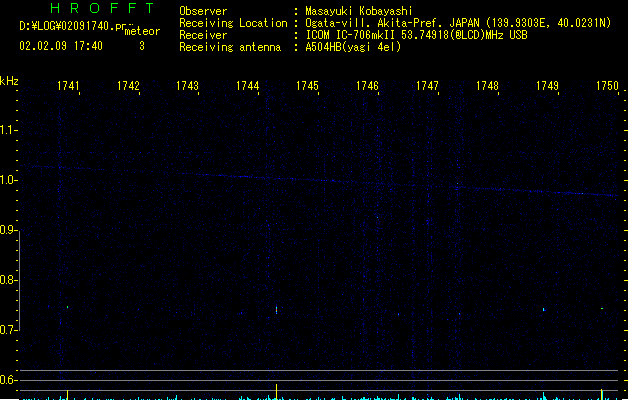The height and width of the screenshot is (400, 629).
Task: Click the 0.8 kHz frequency axis label
Action: pos(8,280)
